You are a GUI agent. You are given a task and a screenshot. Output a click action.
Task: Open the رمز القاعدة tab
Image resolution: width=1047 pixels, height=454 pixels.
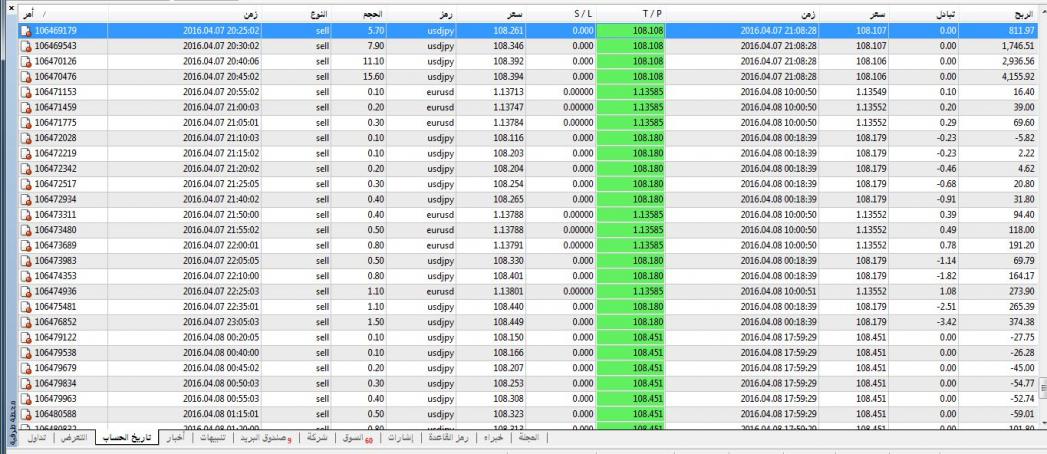[449, 439]
